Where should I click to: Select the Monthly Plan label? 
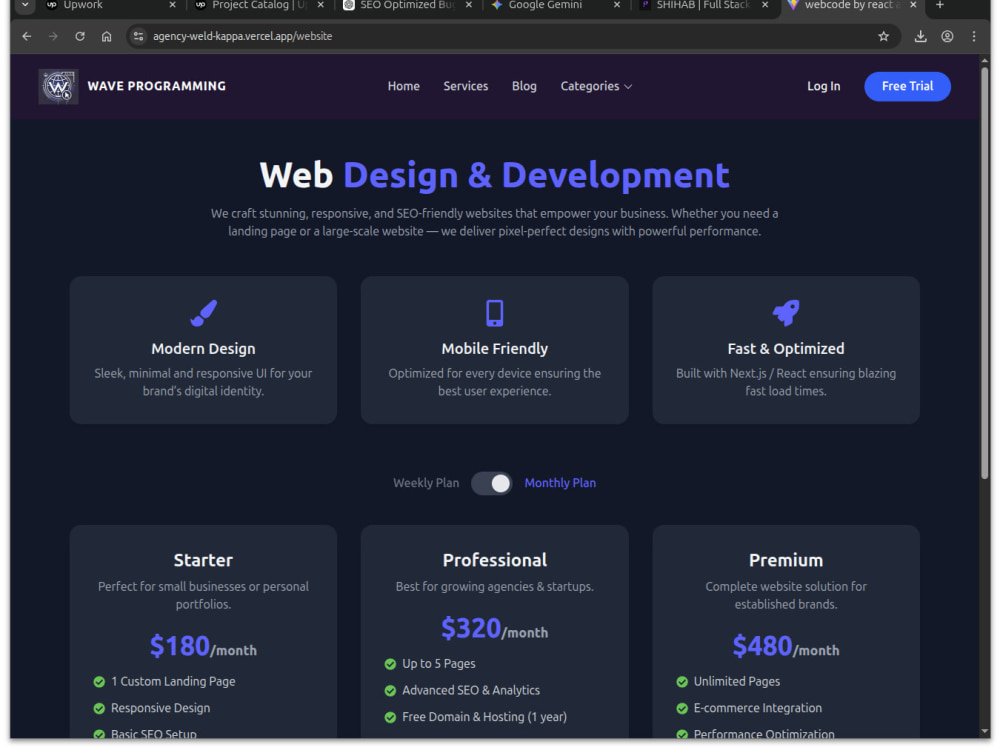(x=560, y=483)
